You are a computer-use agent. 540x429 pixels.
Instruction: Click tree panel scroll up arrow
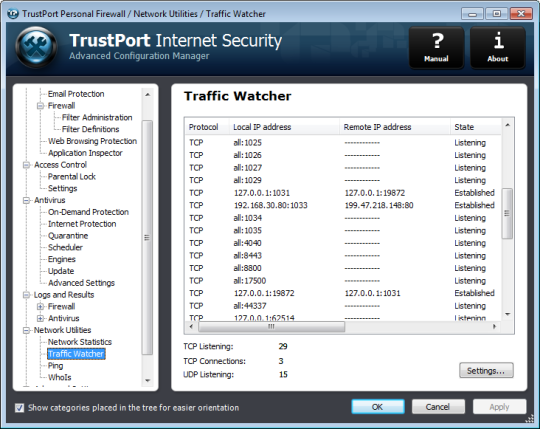[147, 94]
